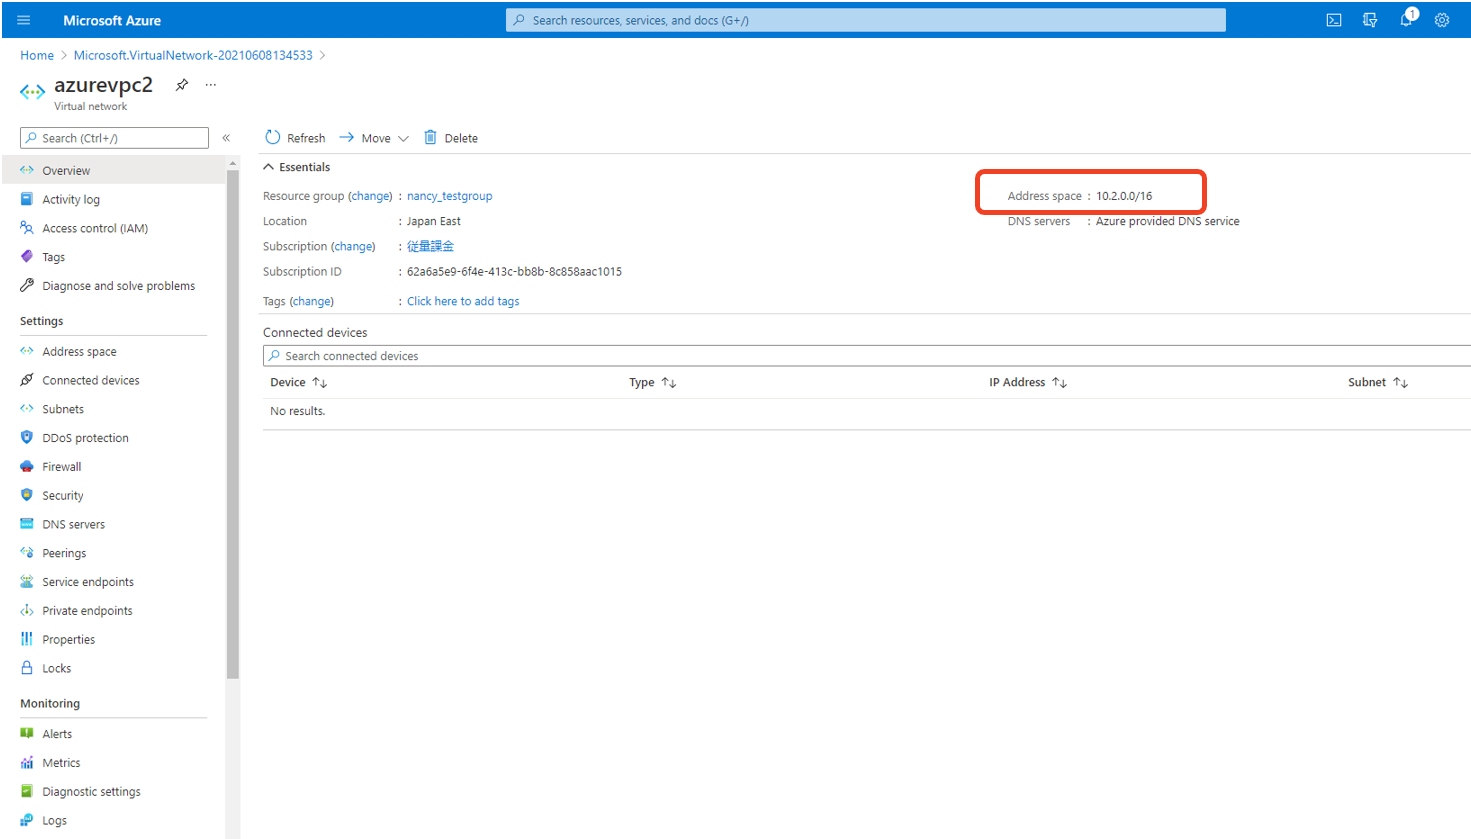This screenshot has width=1471, height=839.
Task: Open portal settings gear
Action: (x=1442, y=20)
